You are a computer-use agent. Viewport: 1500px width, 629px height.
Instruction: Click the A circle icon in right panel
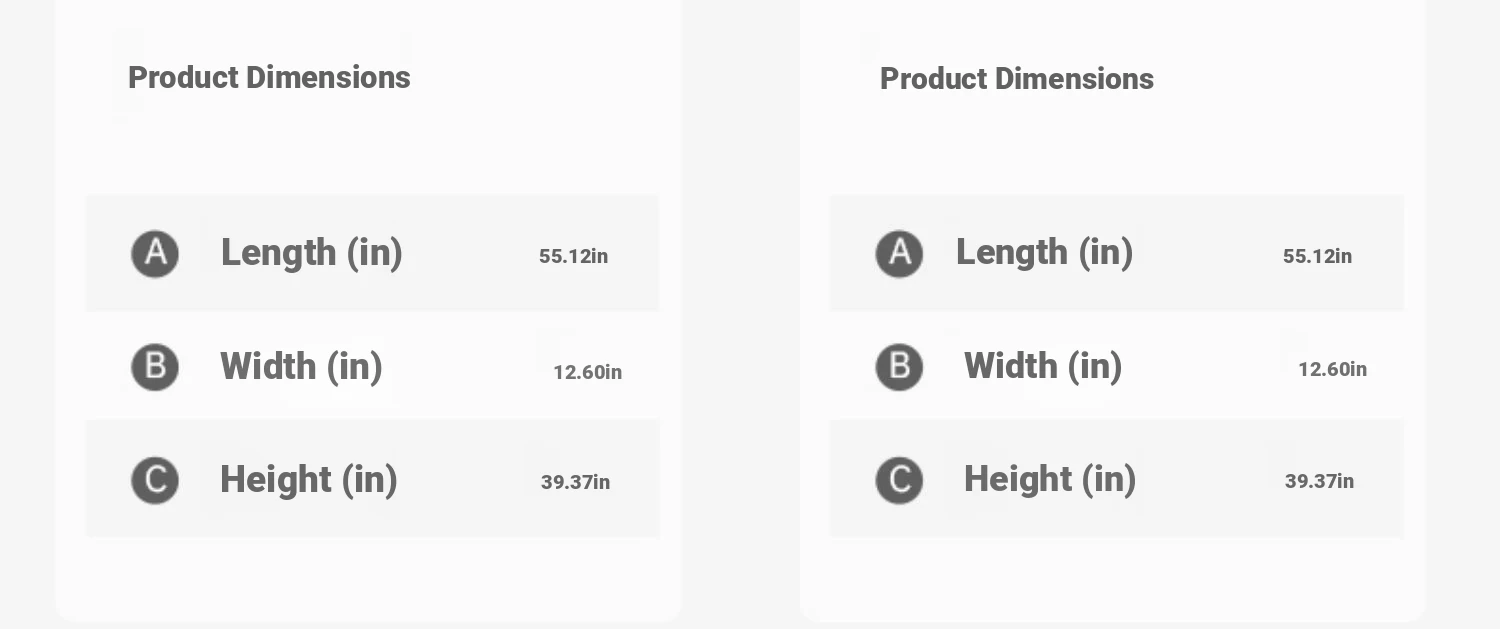click(x=899, y=254)
